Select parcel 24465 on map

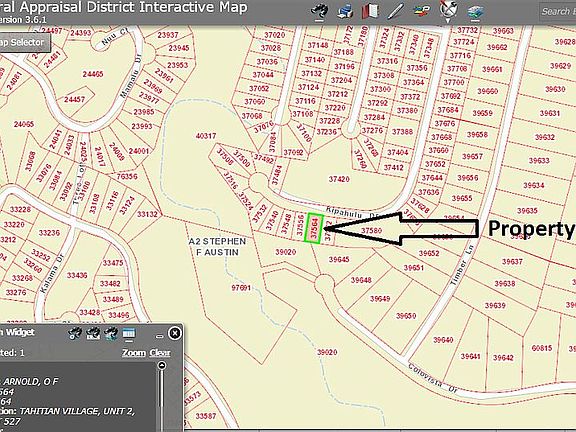[x=93, y=74]
